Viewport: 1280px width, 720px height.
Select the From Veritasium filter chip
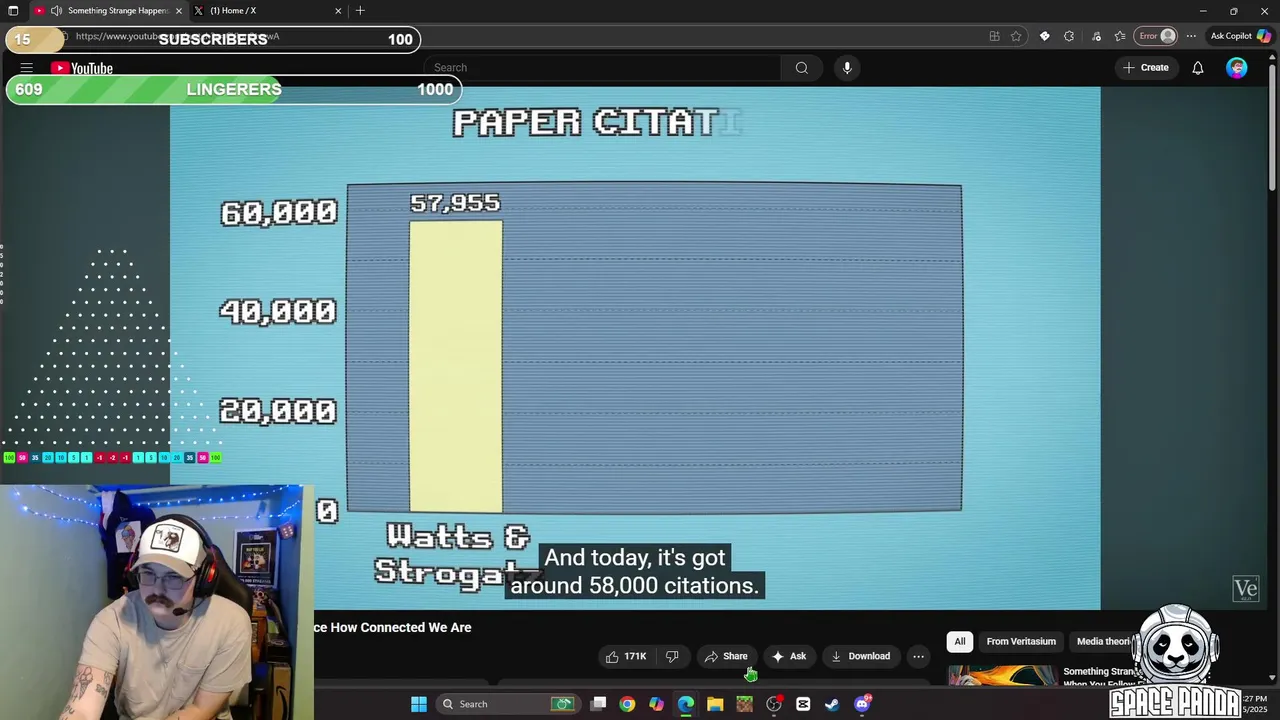click(1021, 641)
